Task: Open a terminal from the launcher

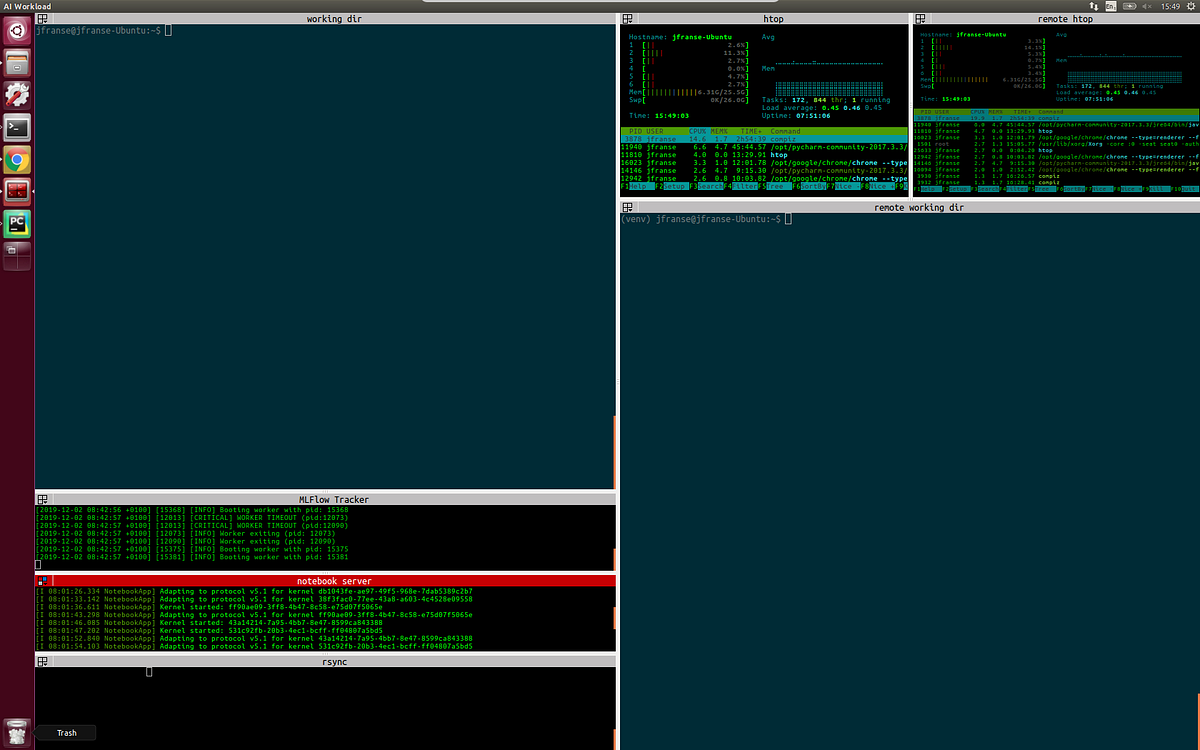Action: (x=15, y=127)
